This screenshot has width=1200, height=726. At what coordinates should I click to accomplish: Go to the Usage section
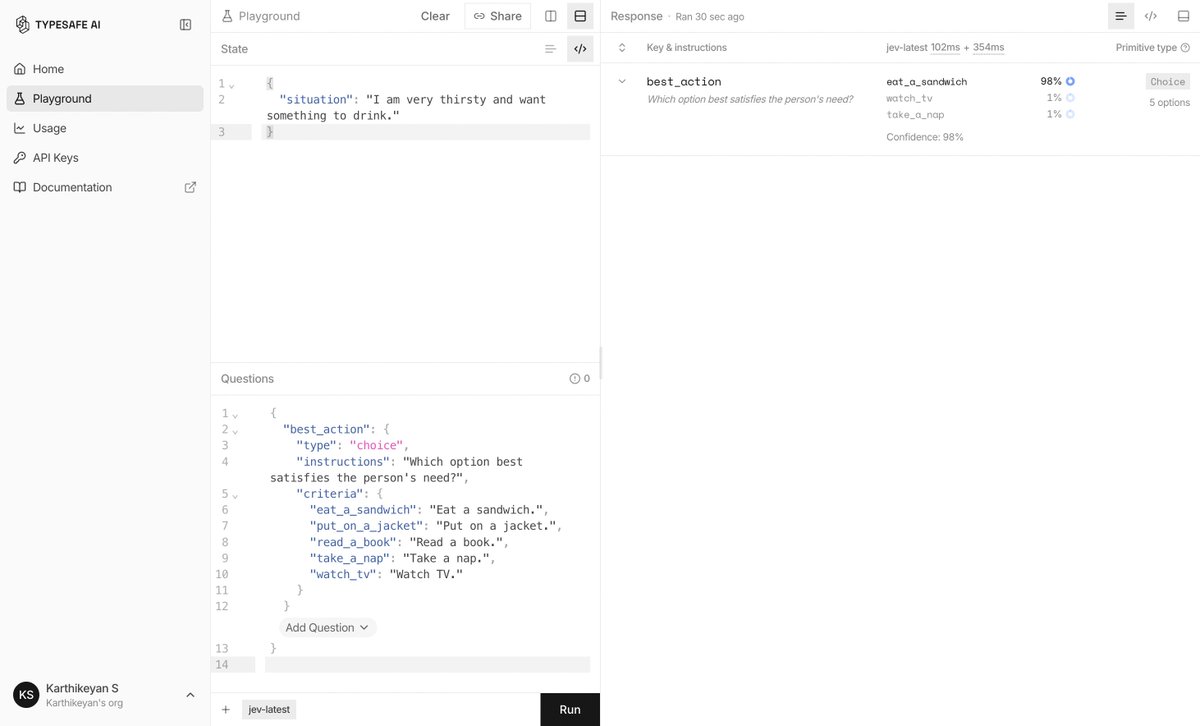tap(105, 128)
